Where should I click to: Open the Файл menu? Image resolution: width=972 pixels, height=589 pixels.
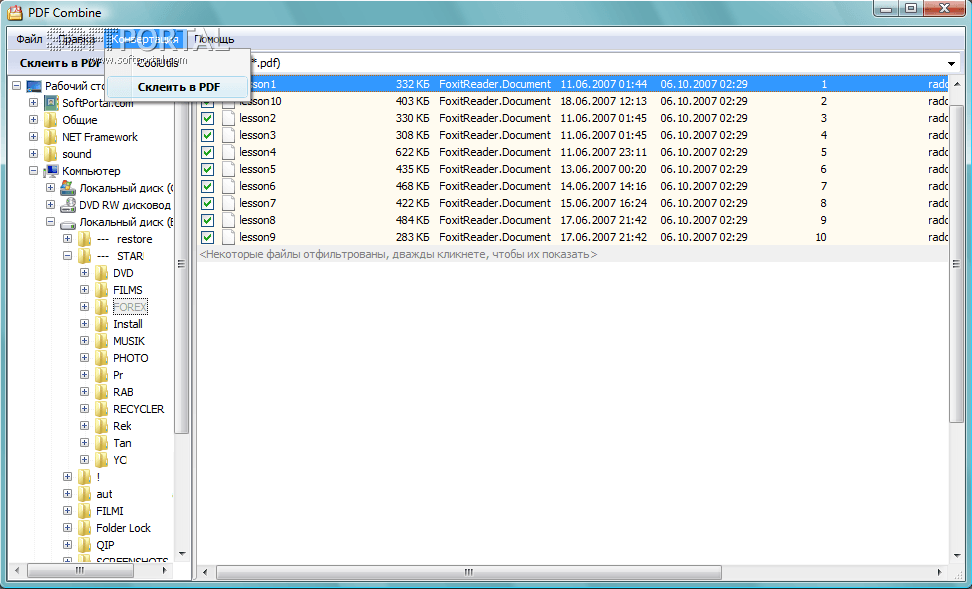[x=29, y=39]
